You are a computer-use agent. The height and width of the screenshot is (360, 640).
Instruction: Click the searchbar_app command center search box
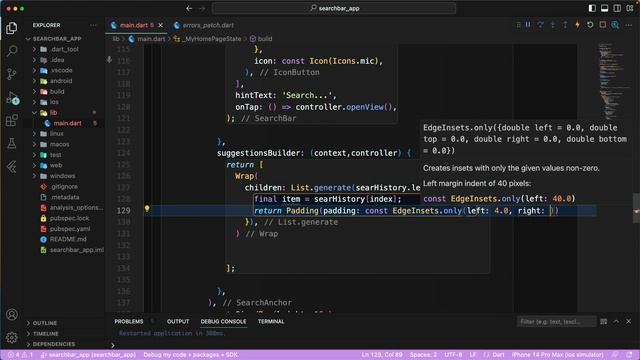[x=334, y=8]
